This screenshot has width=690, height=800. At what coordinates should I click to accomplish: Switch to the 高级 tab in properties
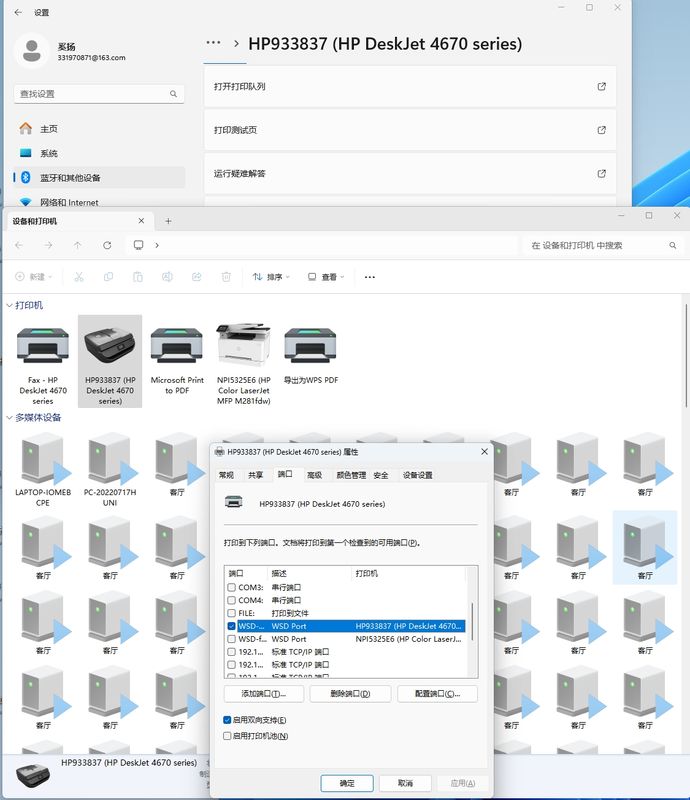pyautogui.click(x=314, y=475)
